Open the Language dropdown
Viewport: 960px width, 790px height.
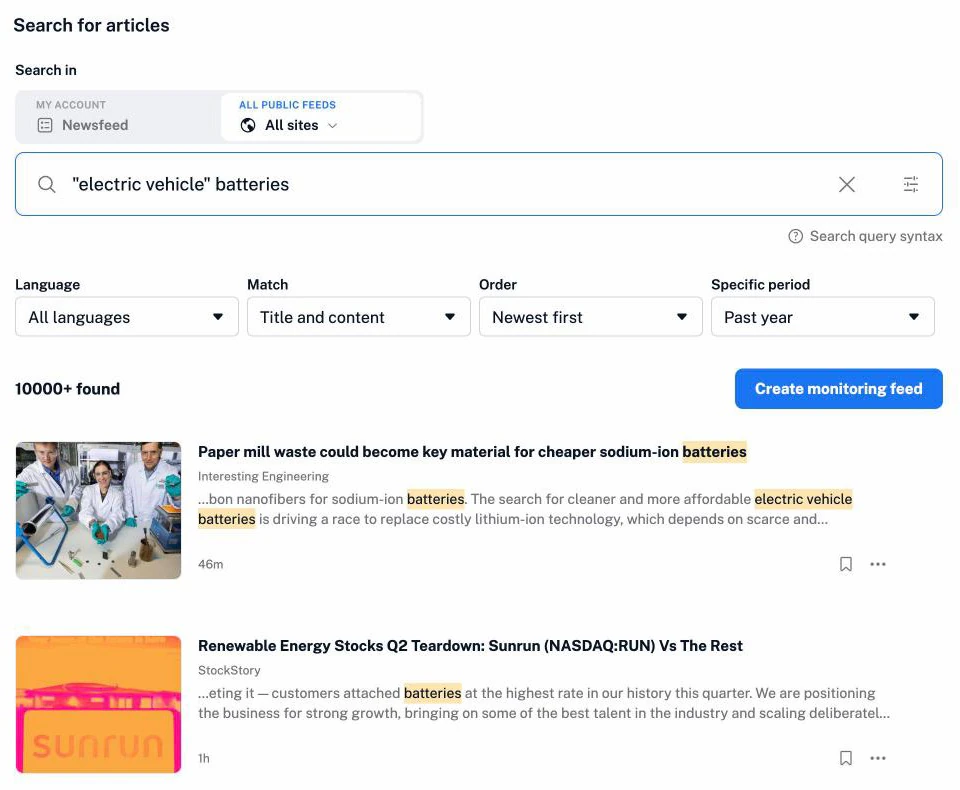tap(127, 317)
